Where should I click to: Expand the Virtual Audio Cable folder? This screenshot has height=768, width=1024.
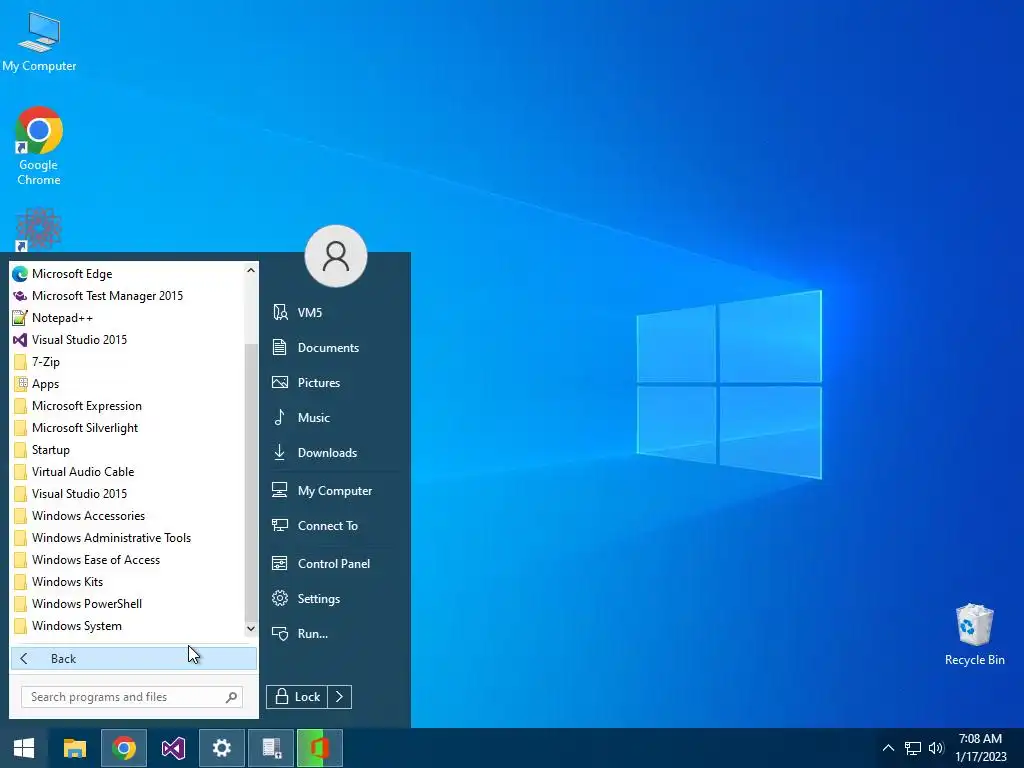click(x=127, y=472)
